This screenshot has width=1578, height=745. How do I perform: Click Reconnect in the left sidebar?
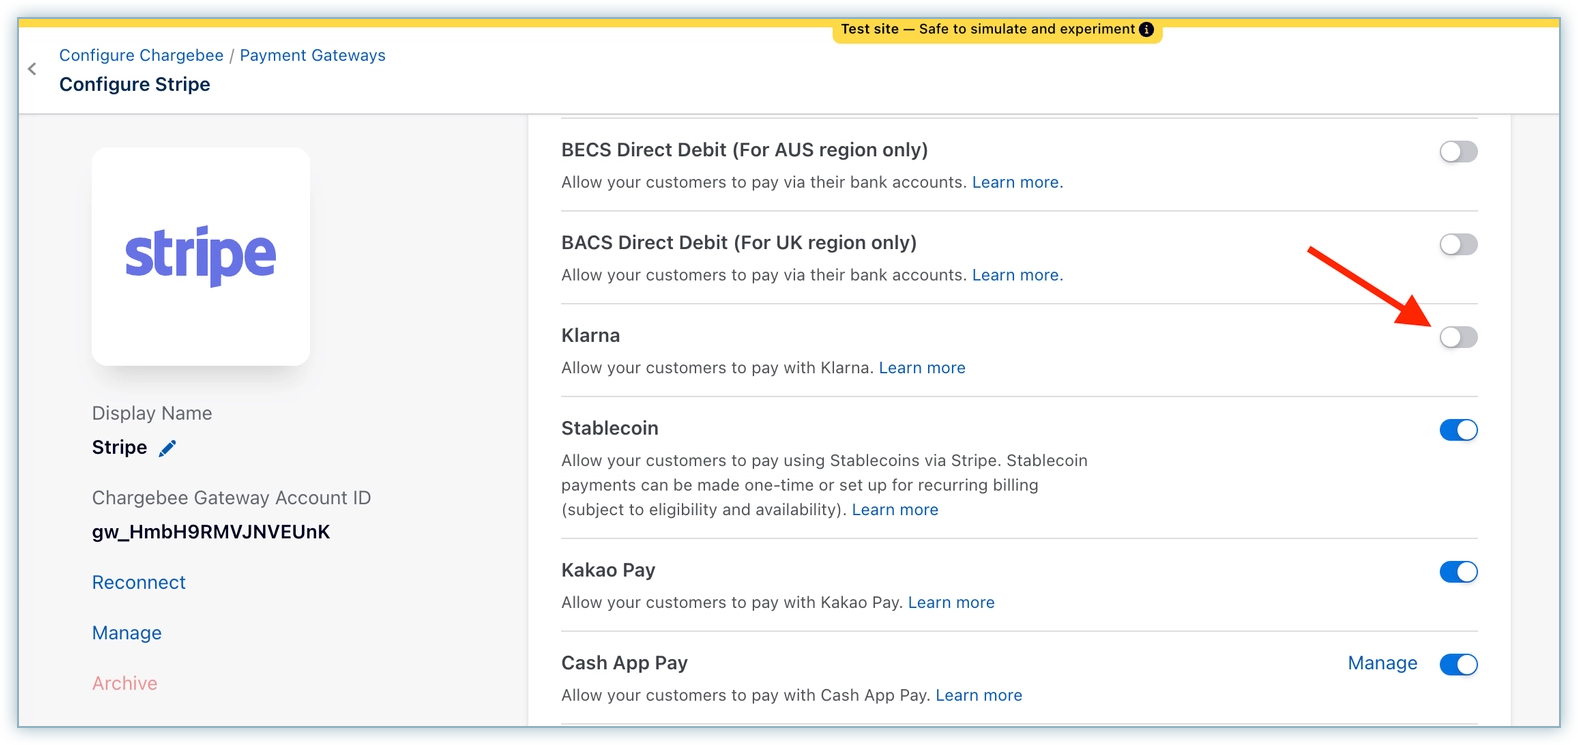139,583
